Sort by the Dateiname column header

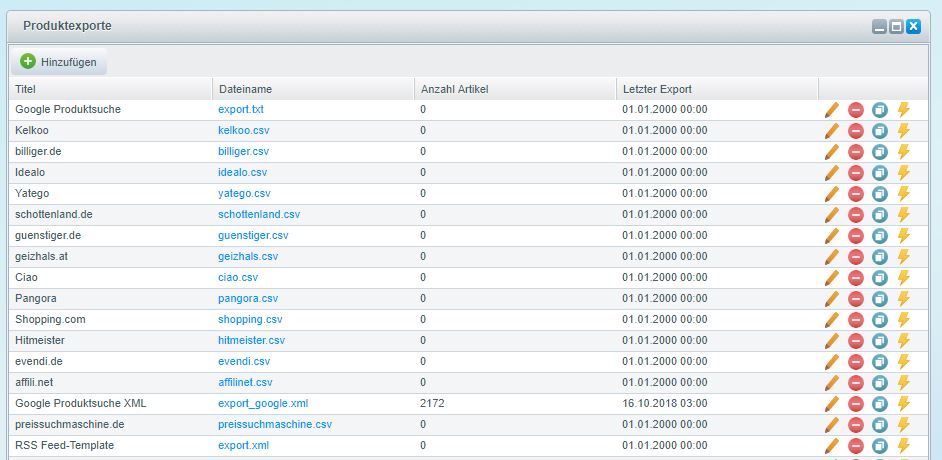point(314,89)
